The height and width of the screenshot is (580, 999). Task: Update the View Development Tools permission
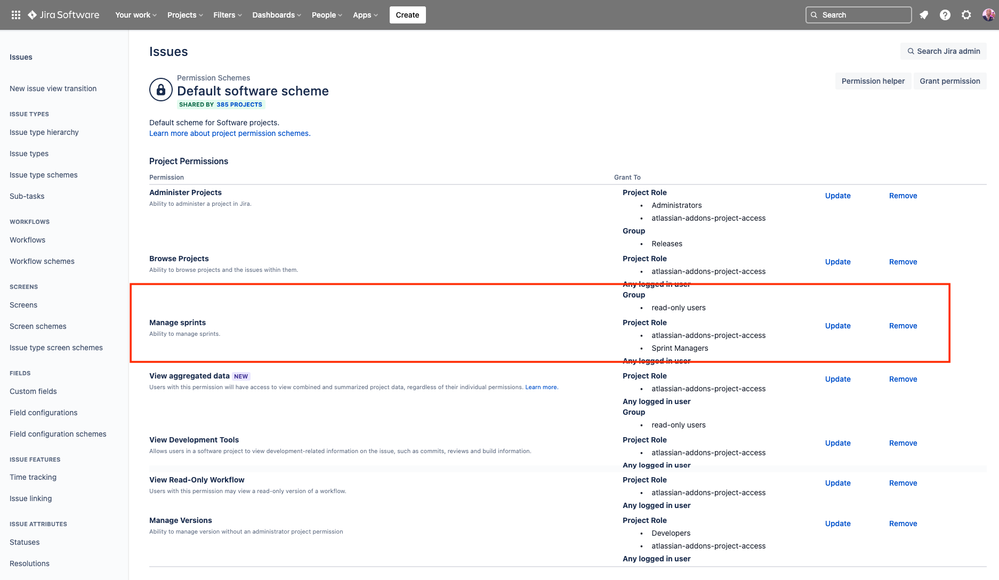837,443
